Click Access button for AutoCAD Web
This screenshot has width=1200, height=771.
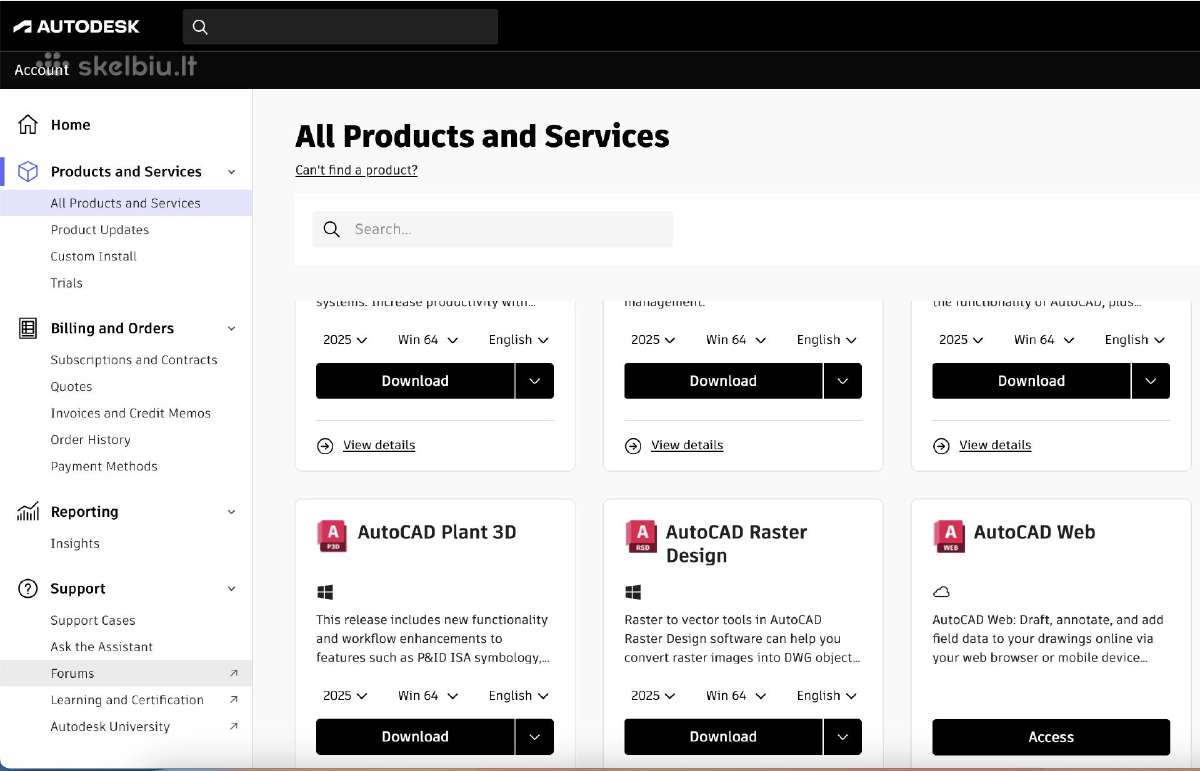1051,737
